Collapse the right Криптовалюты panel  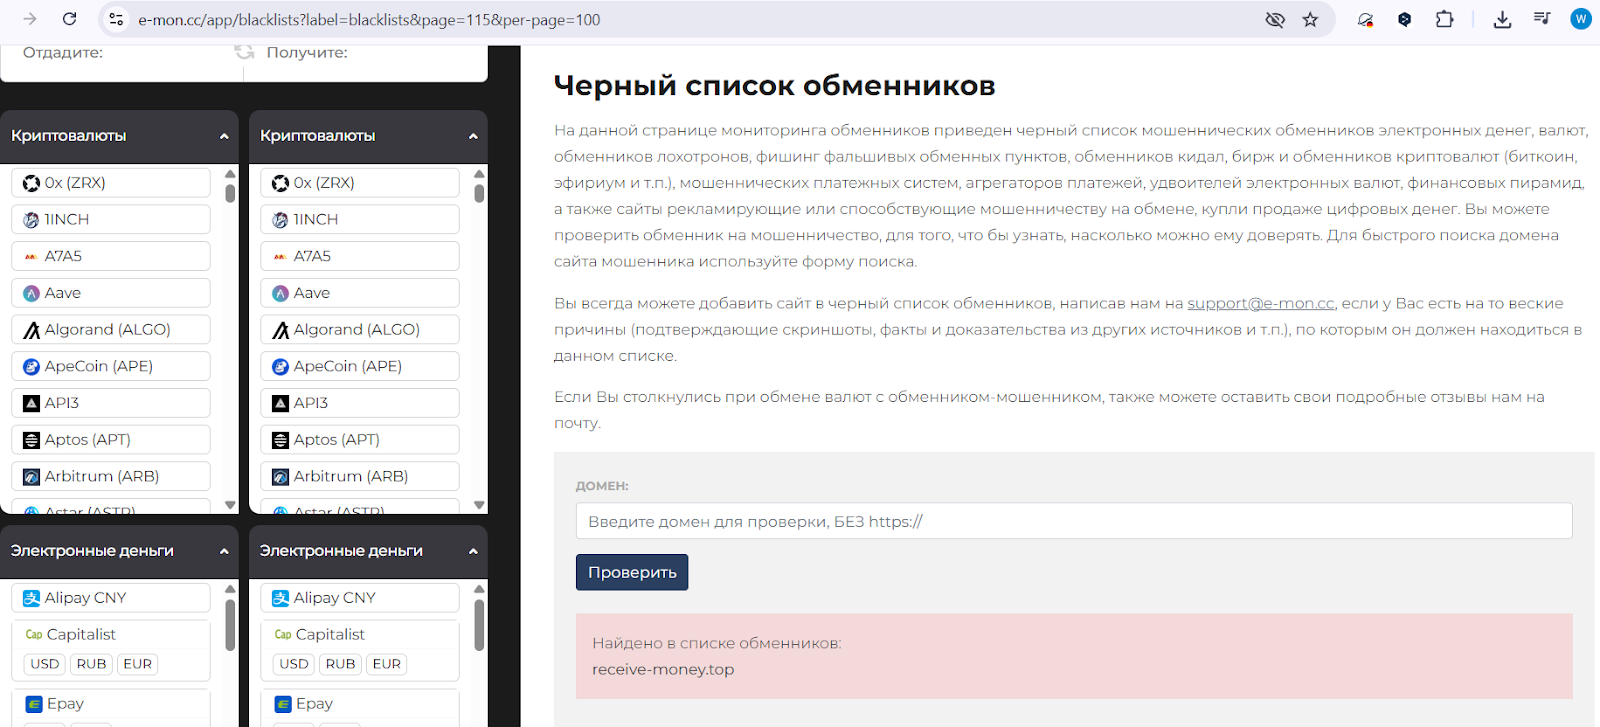[x=473, y=136]
